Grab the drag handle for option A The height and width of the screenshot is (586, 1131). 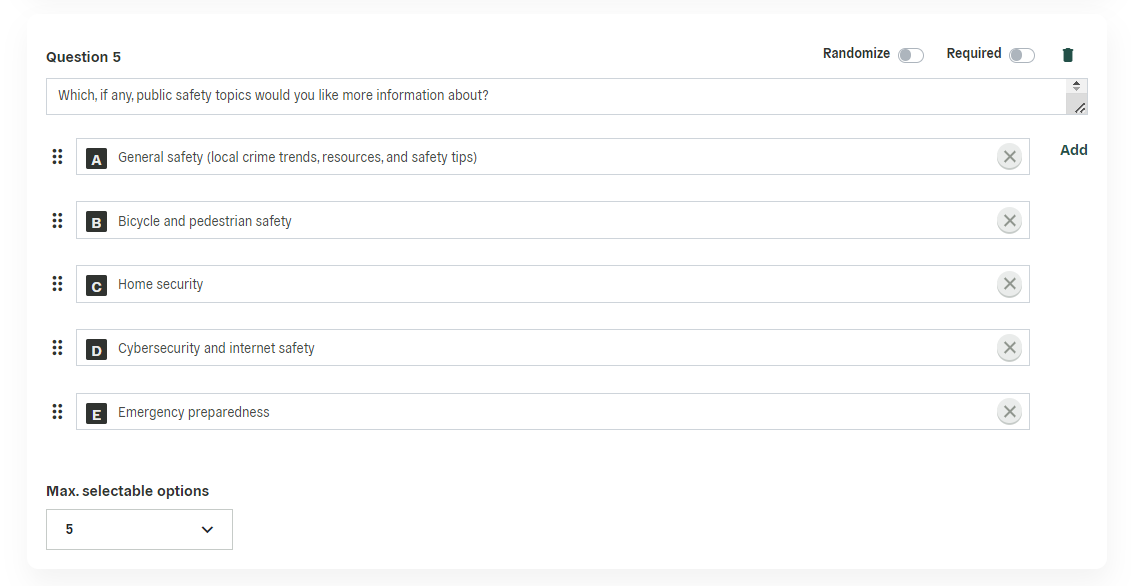coord(57,157)
